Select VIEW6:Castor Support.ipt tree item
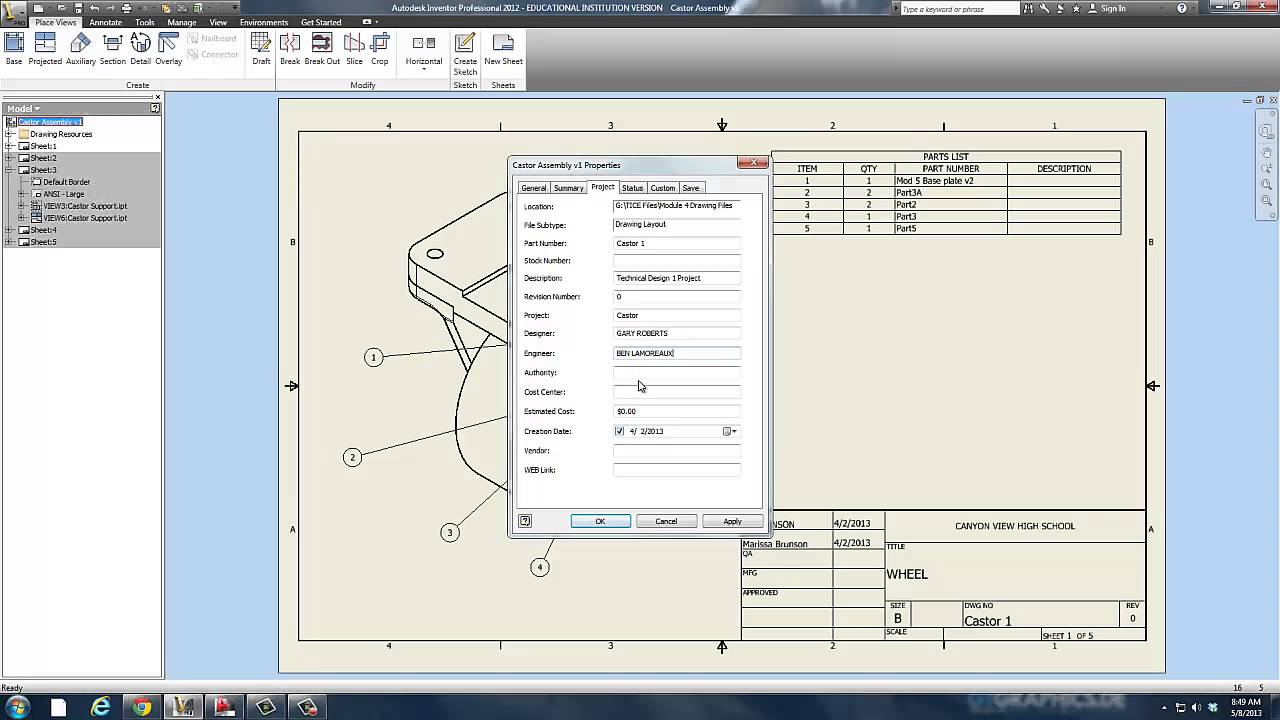This screenshot has height=720, width=1280. click(85, 218)
